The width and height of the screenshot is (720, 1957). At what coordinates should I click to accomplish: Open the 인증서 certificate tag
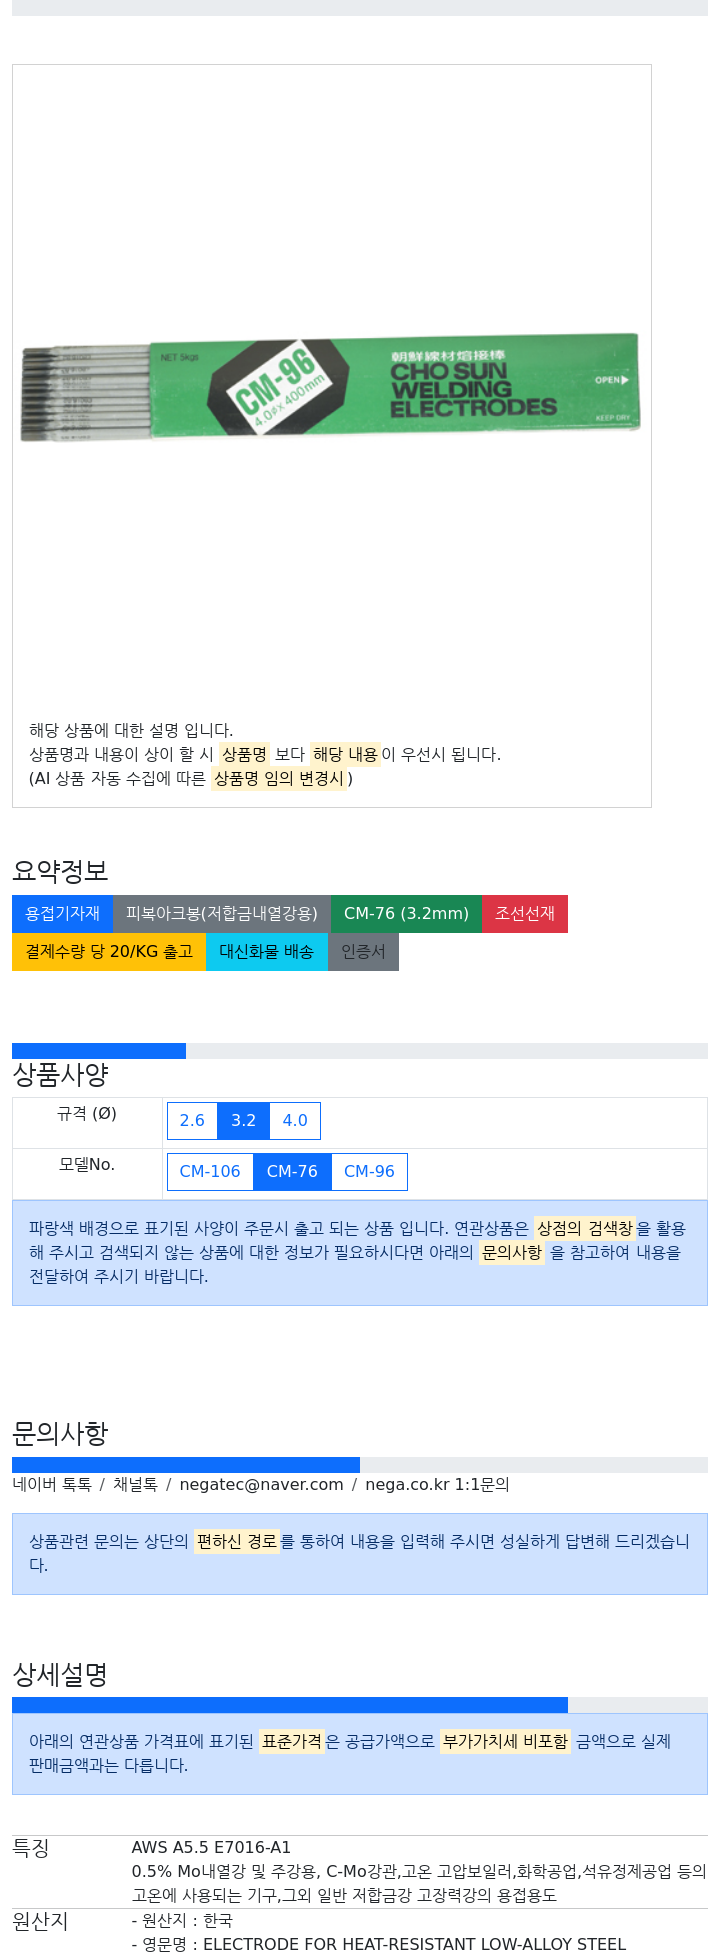[363, 952]
